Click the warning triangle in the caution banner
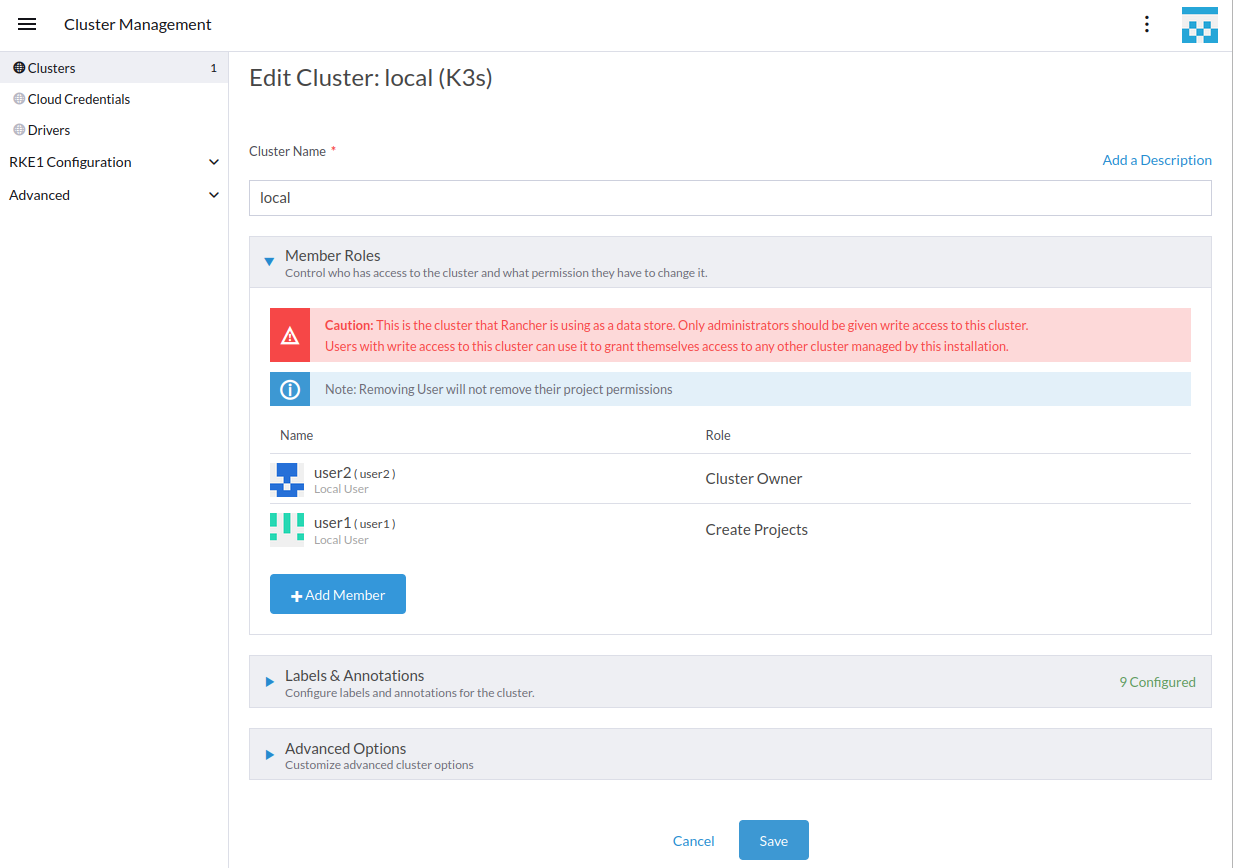Screen dimensions: 1233x868 (289, 335)
